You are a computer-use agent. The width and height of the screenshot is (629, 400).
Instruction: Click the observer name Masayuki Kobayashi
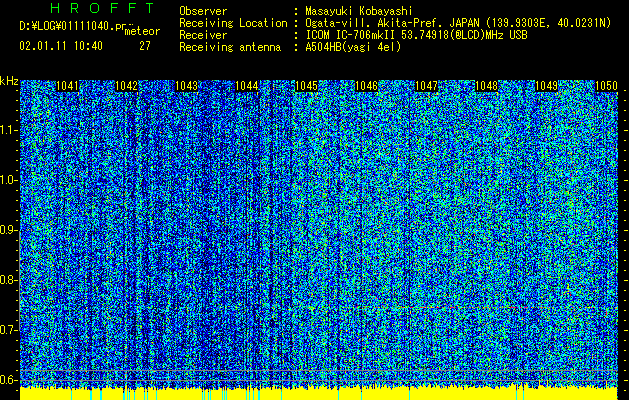click(359, 11)
